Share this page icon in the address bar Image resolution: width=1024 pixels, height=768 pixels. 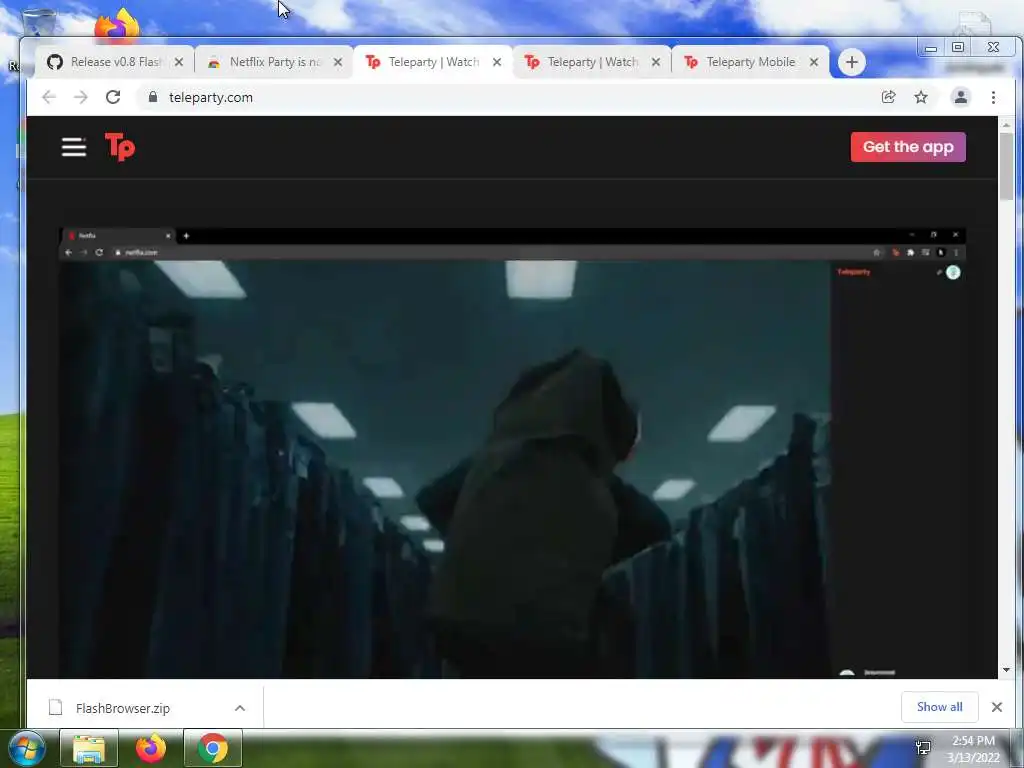888,97
